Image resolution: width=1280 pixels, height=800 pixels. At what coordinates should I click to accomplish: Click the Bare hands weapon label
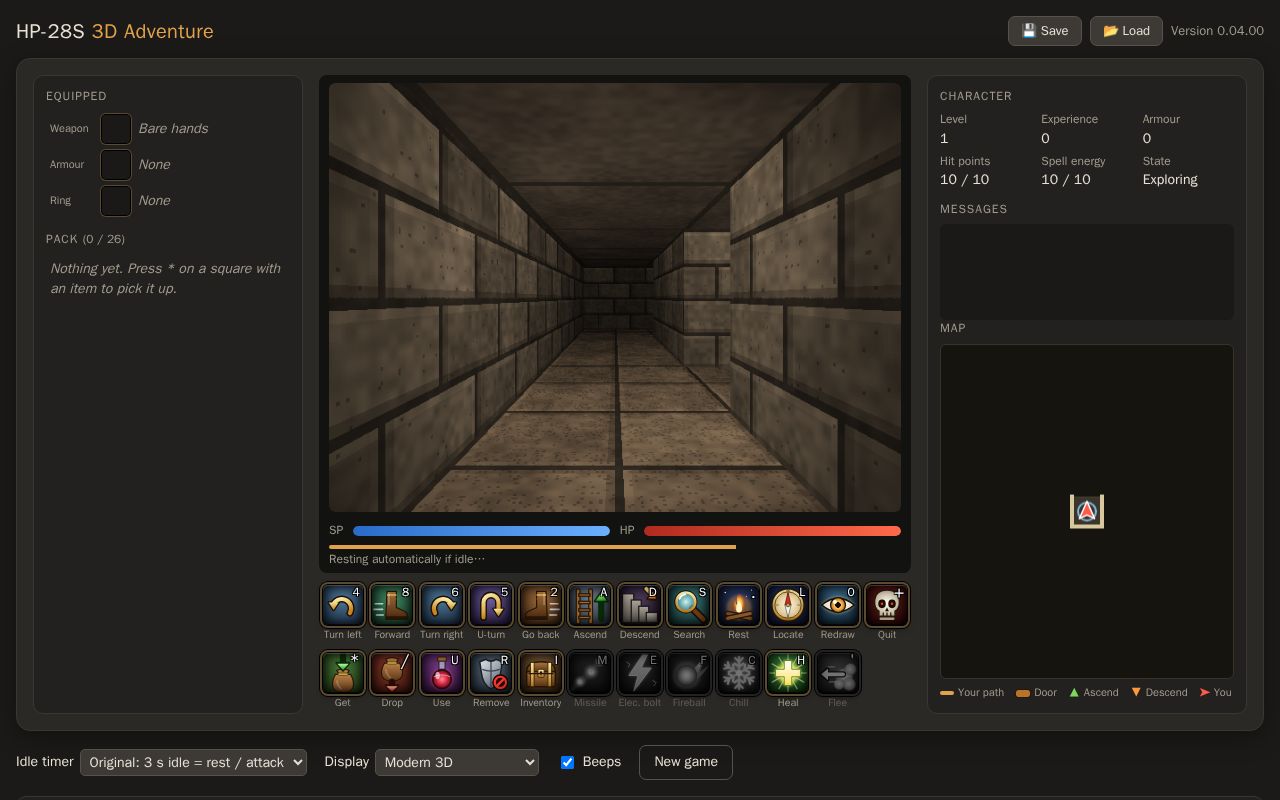[x=173, y=129]
